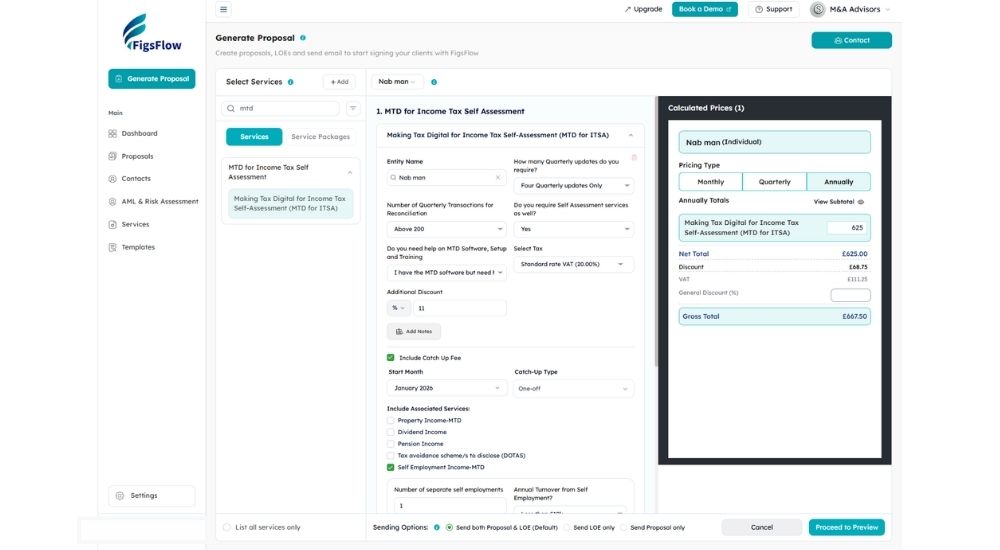
Task: Collapse MTD for Income Tax Self Assessment group
Action: tap(350, 172)
